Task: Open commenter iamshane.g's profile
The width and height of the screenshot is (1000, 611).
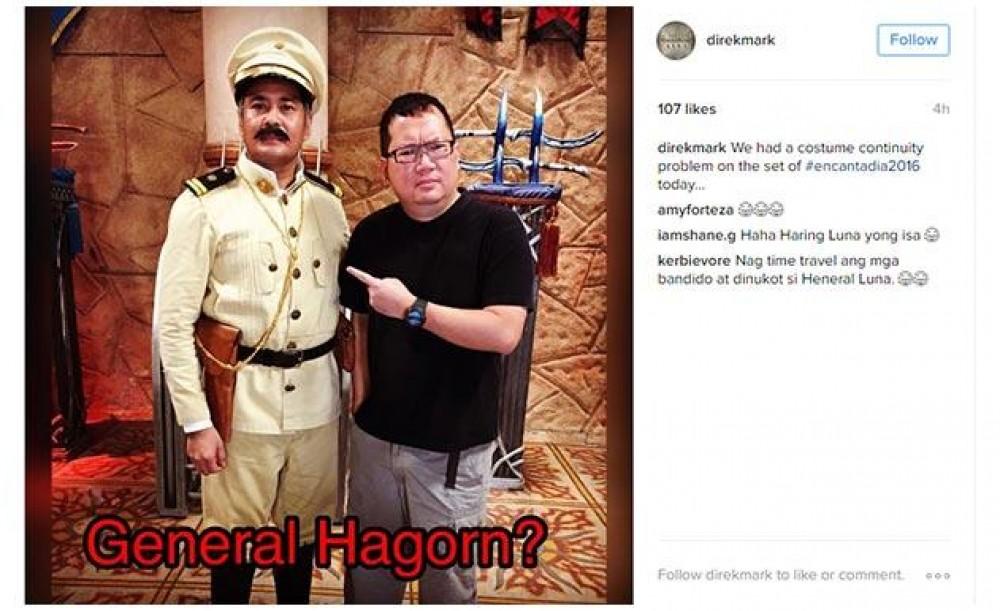Action: click(x=696, y=235)
